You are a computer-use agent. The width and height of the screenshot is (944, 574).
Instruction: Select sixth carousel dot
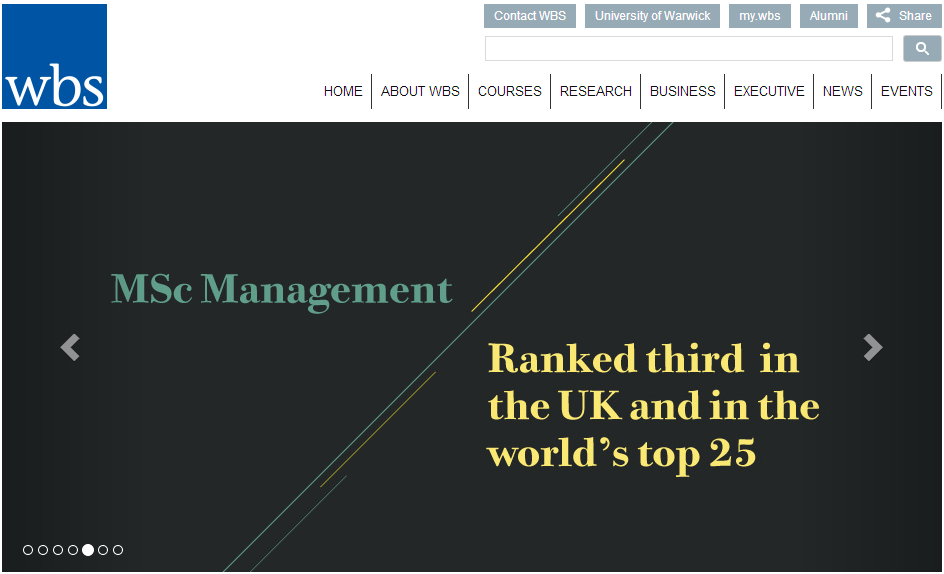103,550
